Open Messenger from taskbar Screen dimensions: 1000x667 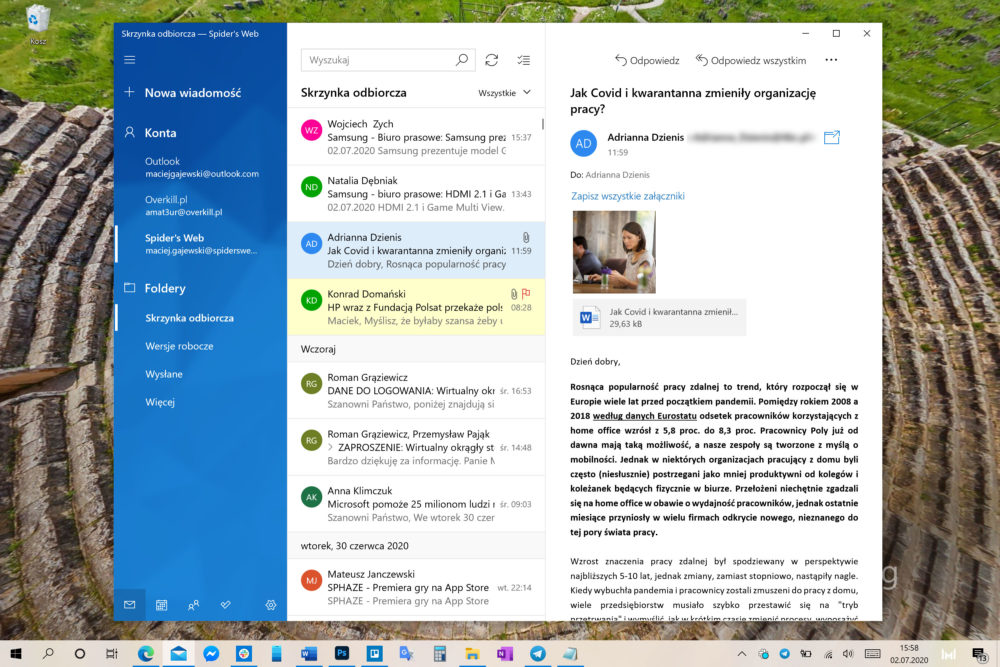coord(211,654)
